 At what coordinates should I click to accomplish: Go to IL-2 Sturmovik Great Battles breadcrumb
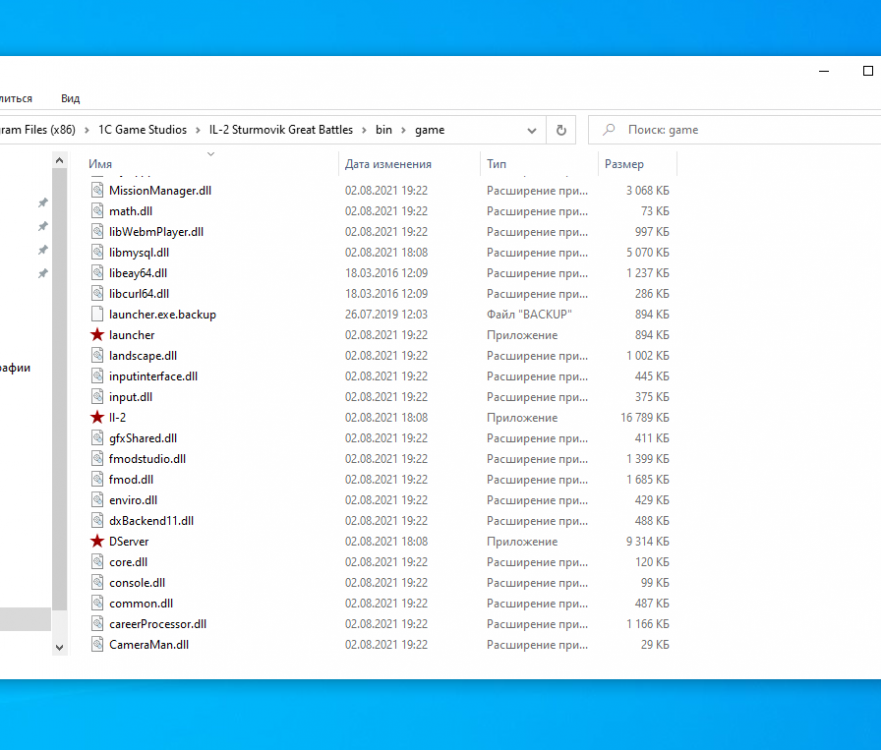pos(281,130)
